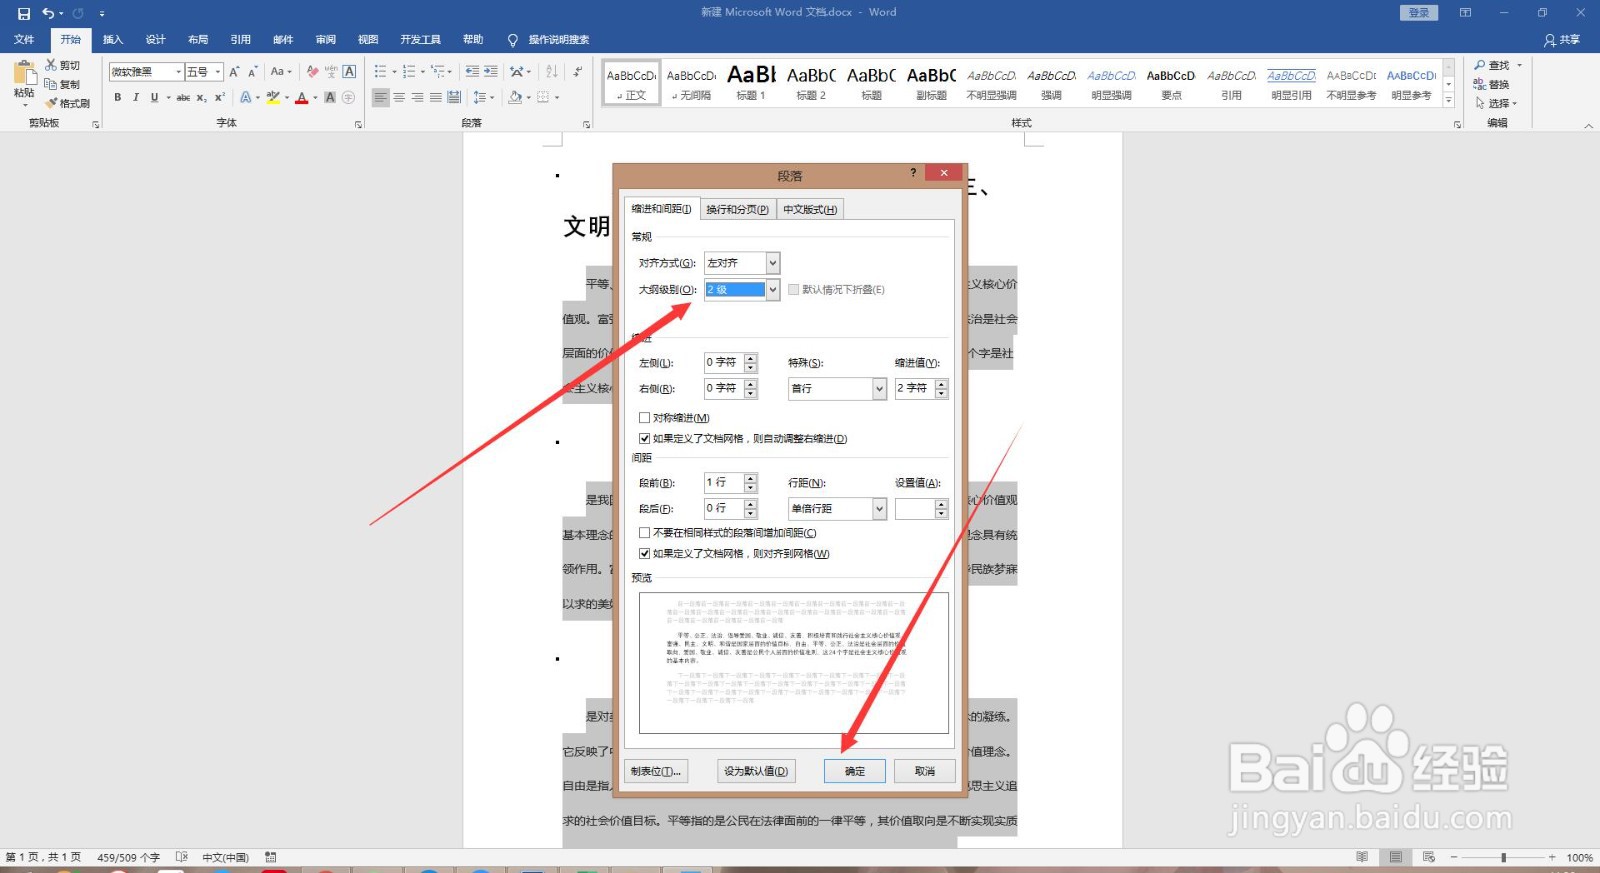Click the zoom slider handle
This screenshot has width=1600, height=873.
coord(1503,857)
